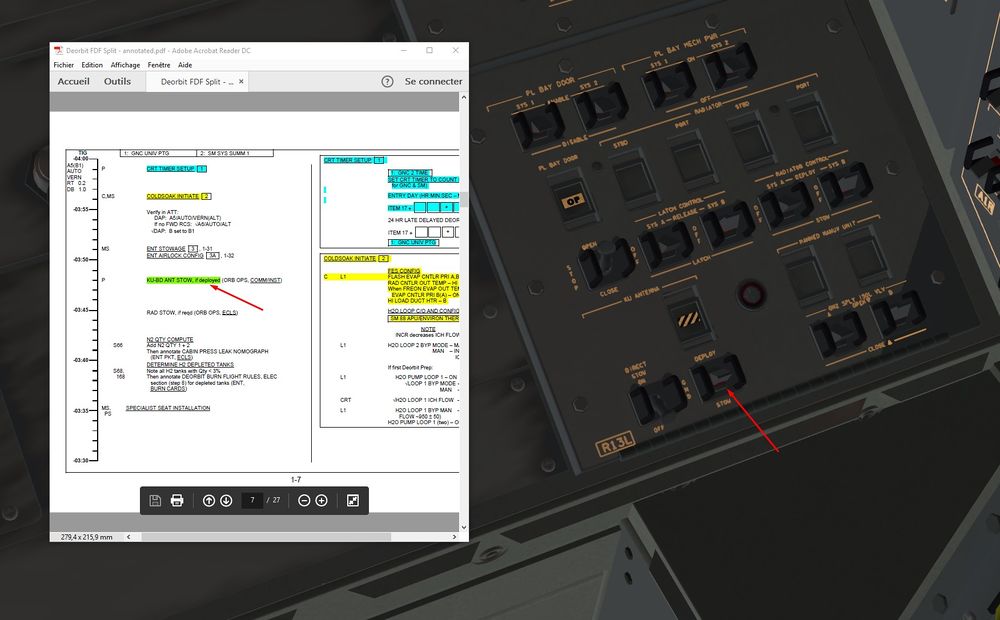Image resolution: width=1000 pixels, height=620 pixels.
Task: Click the DETERMINE H2 DEPLETED TANKS heading
Action: [190, 364]
